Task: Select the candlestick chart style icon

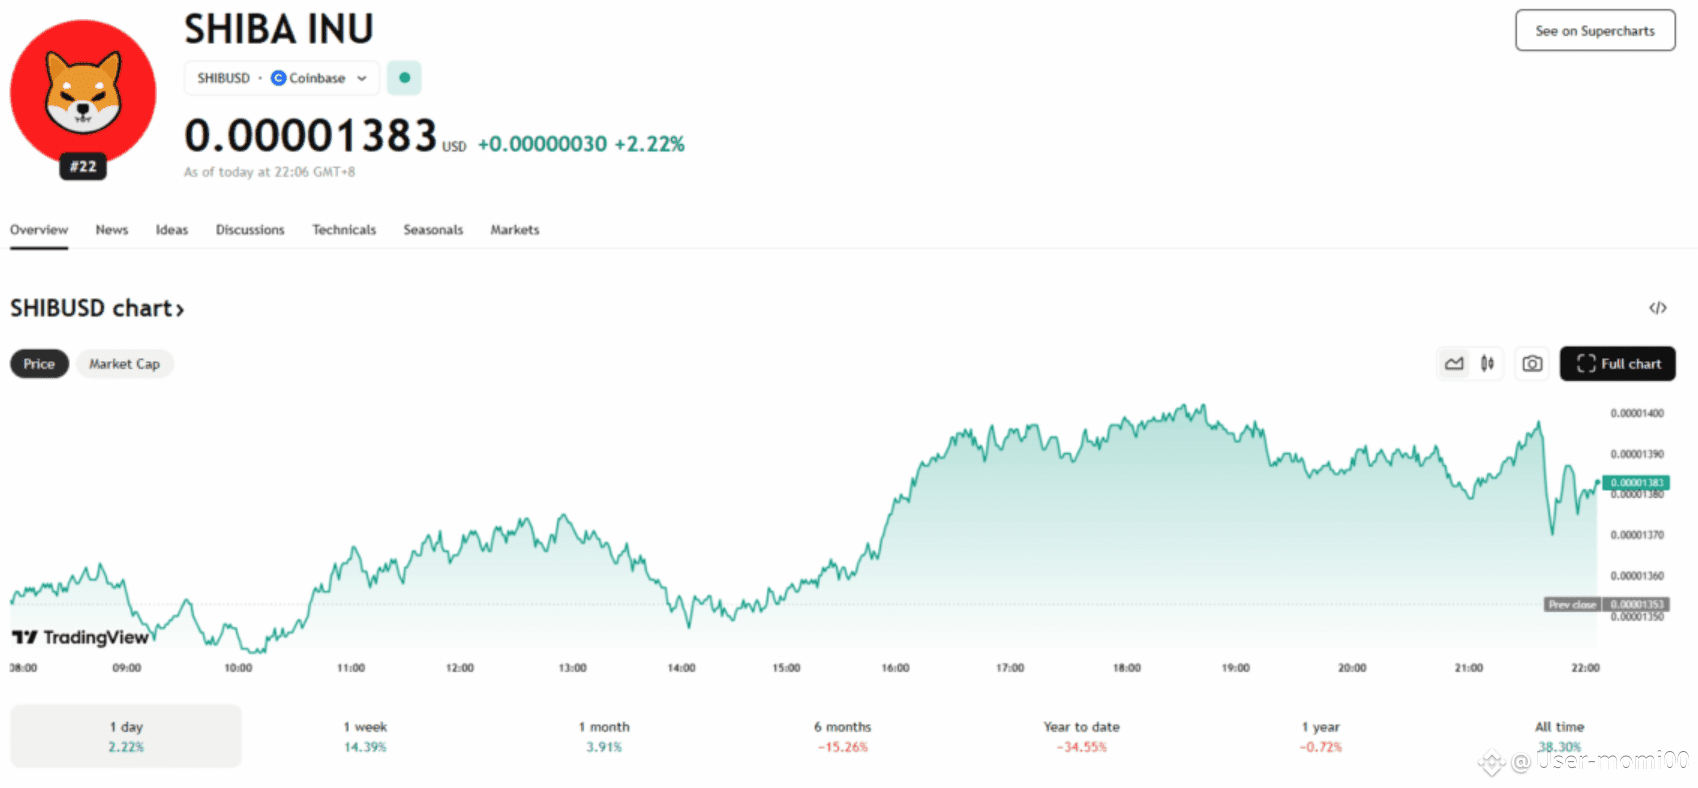Action: [1488, 364]
